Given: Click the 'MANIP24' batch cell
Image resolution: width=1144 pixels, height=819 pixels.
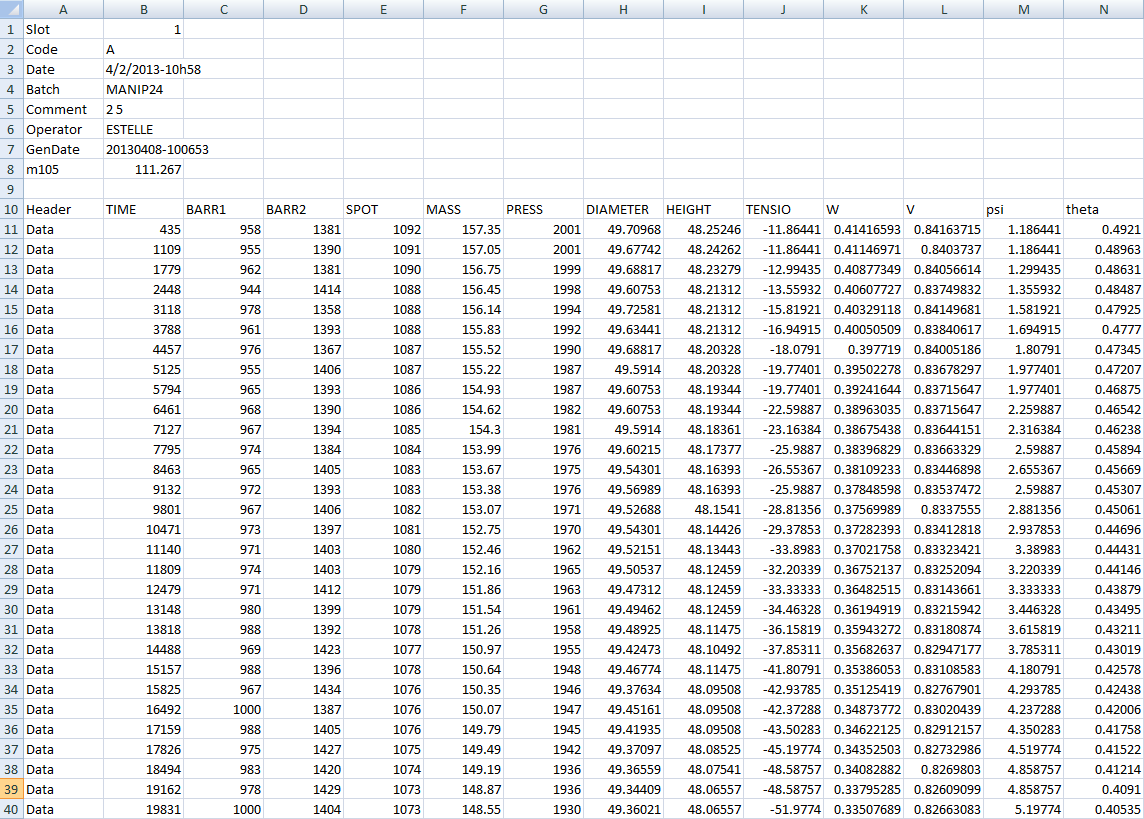Looking at the screenshot, I should click(144, 89).
